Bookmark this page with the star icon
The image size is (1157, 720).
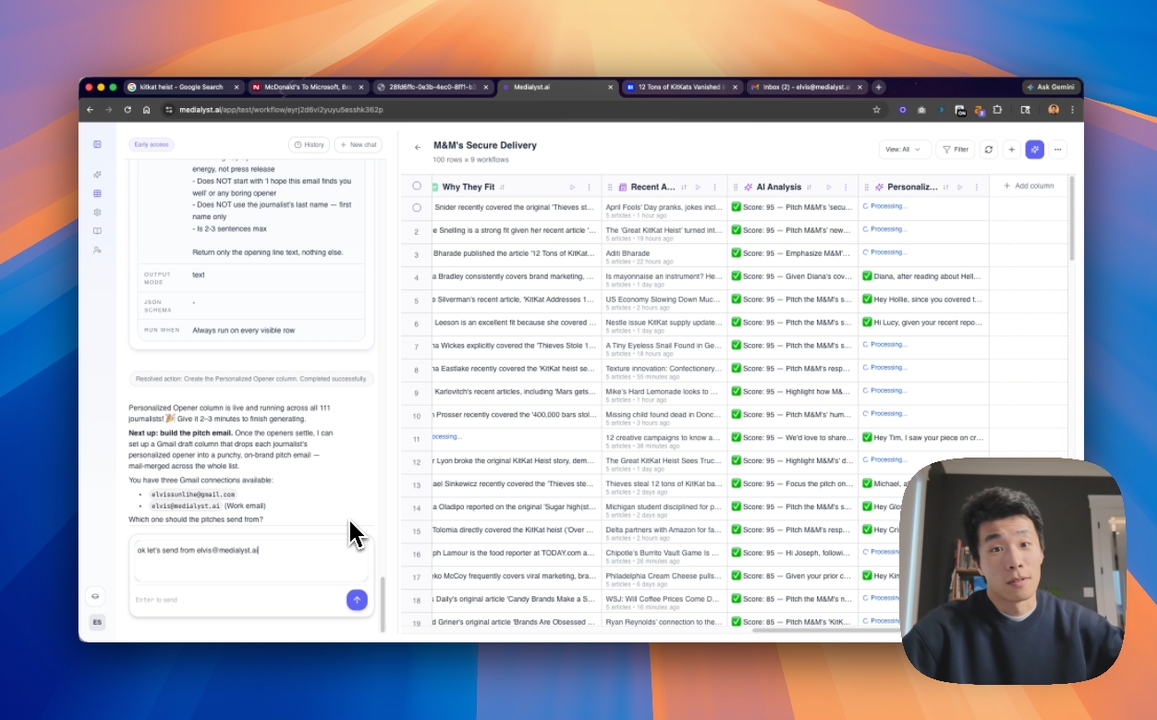[x=877, y=110]
